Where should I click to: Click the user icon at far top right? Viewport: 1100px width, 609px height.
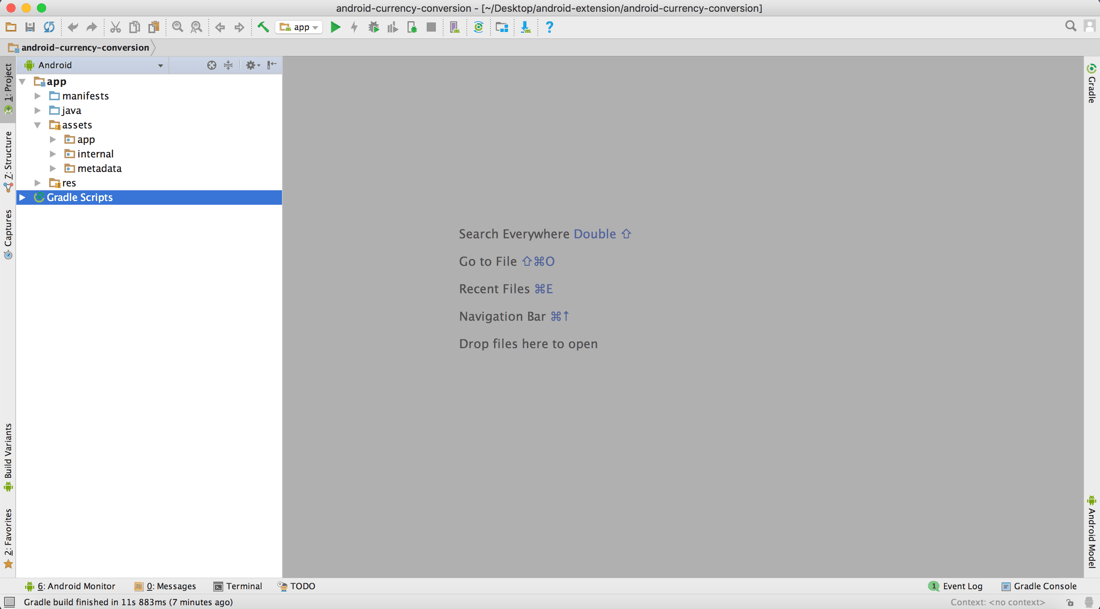click(x=1089, y=26)
